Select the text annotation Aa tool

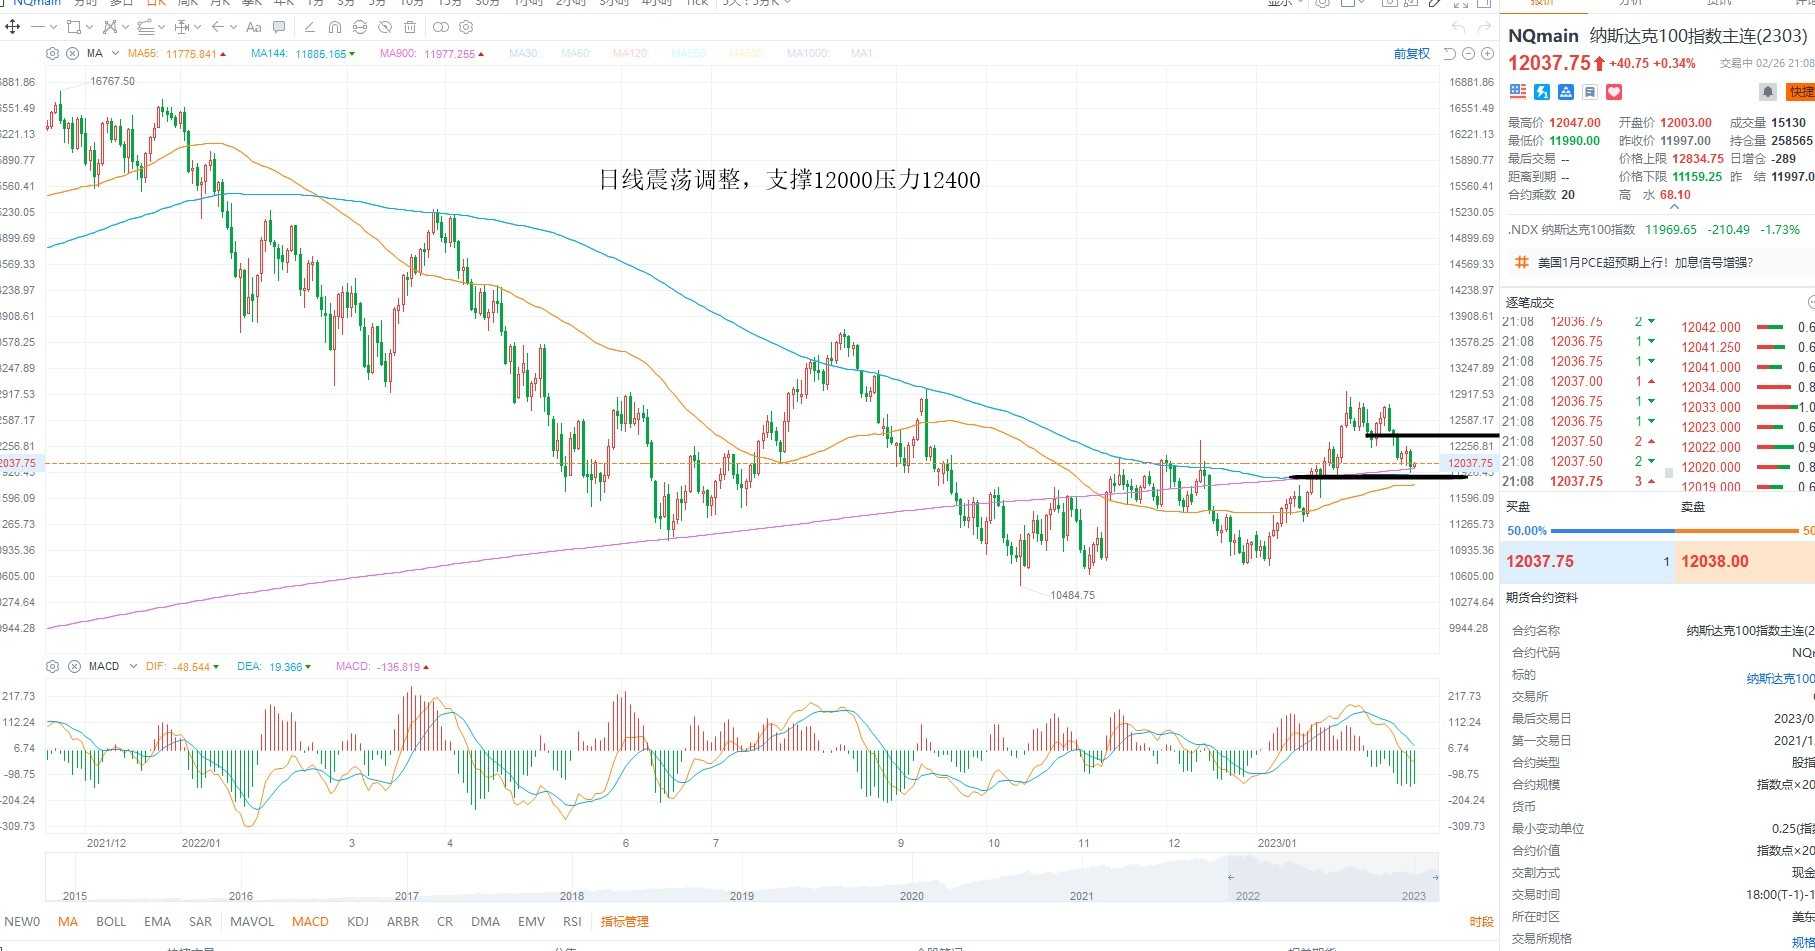[254, 27]
